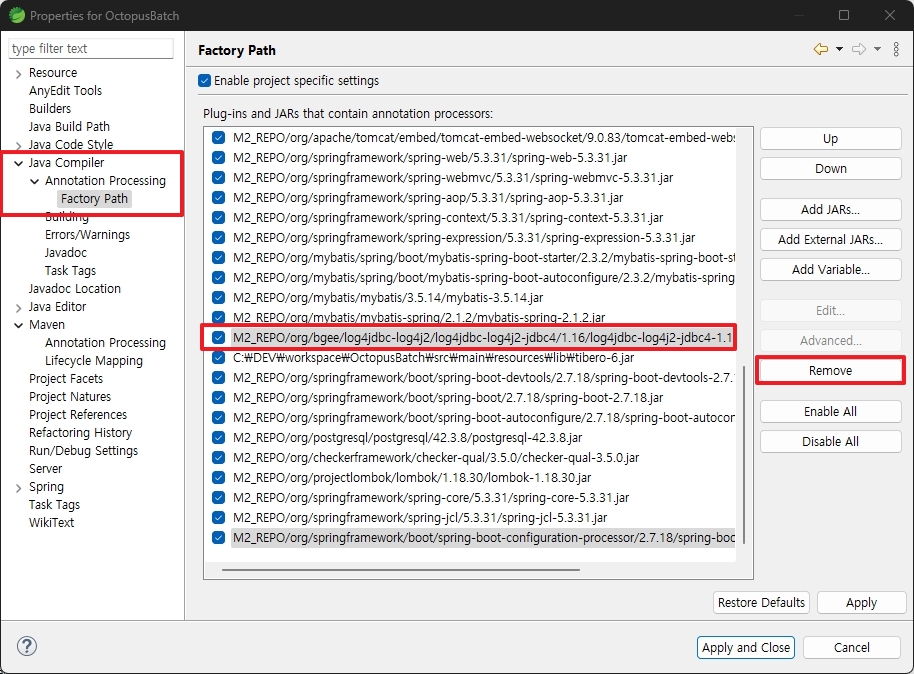Viewport: 914px width, 674px height.
Task: Open Javadoc Location page
Action: tap(75, 289)
